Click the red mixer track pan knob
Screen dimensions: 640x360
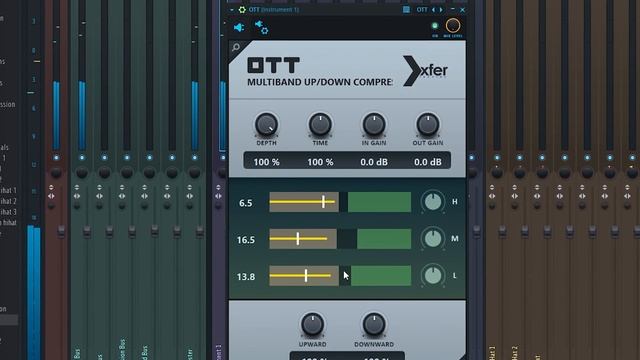(x=56, y=173)
